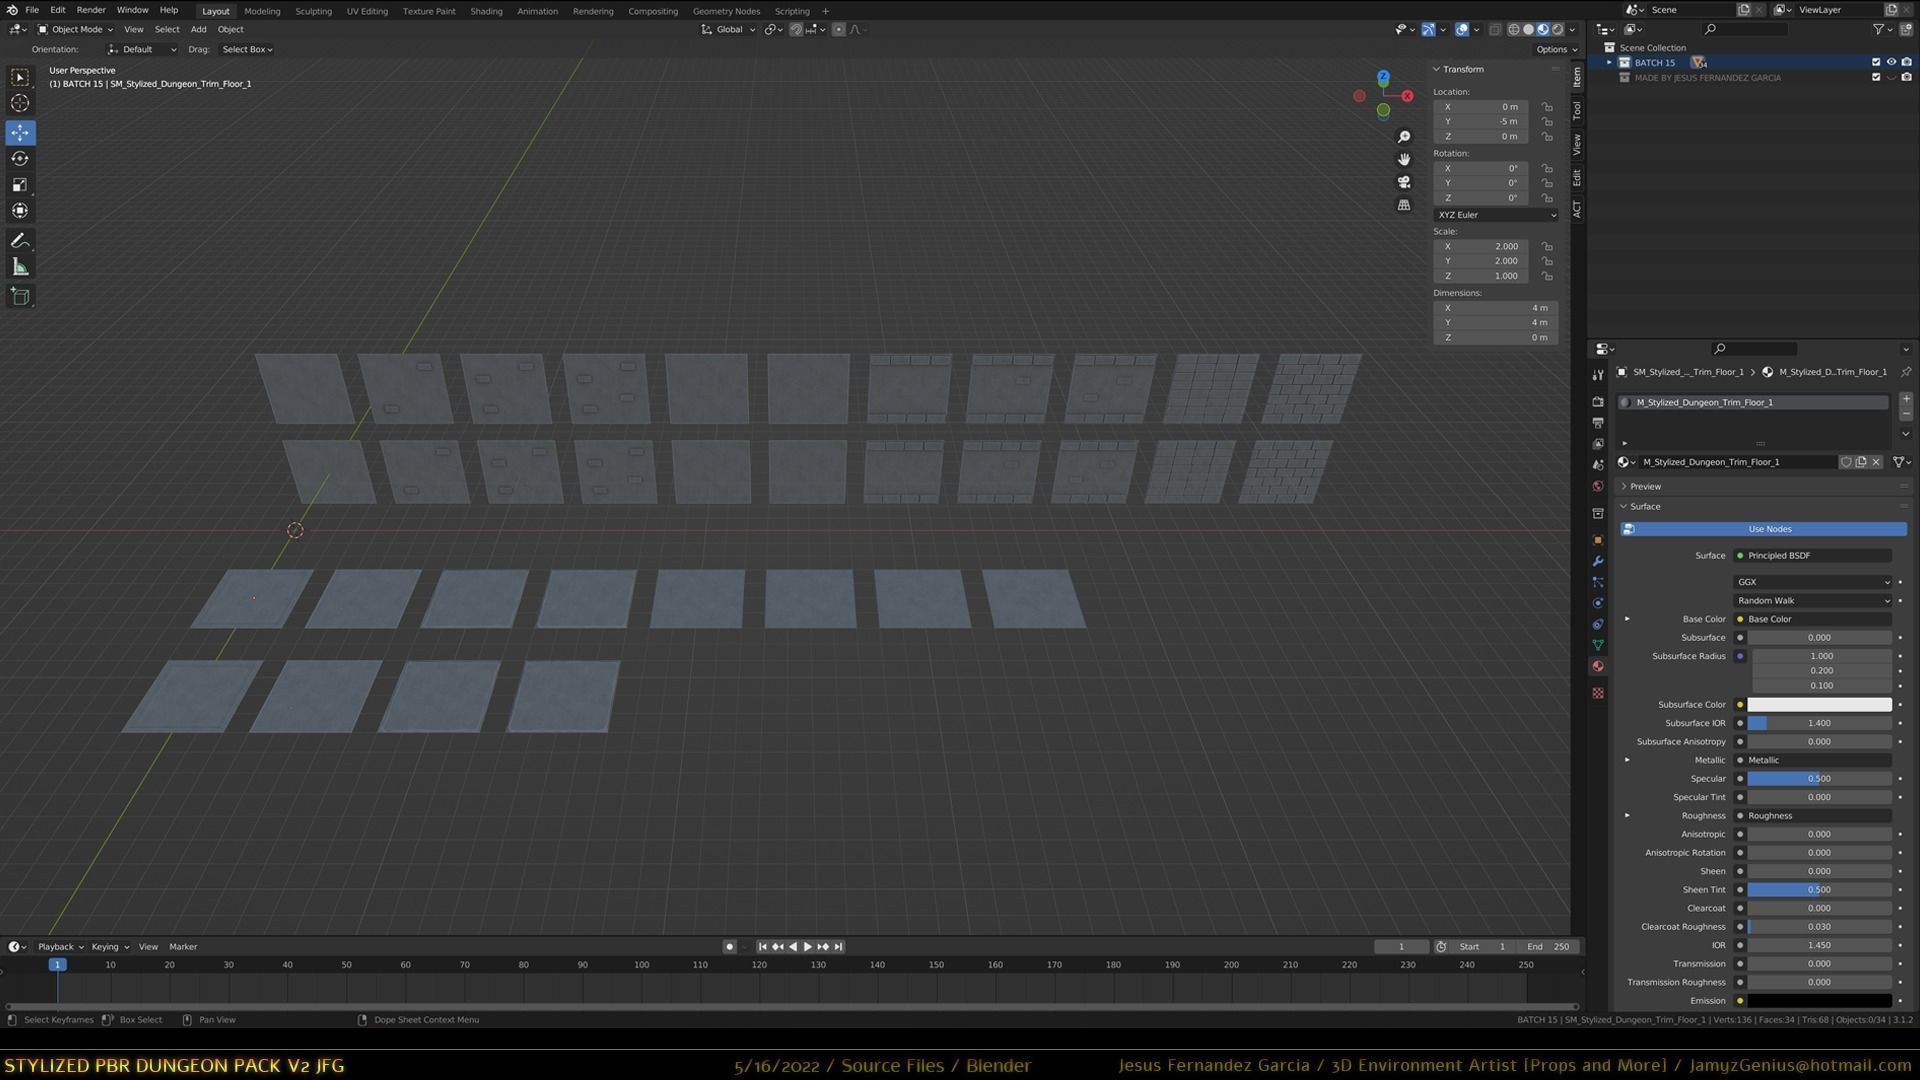Toggle Scale Y lock
Viewport: 1920px width, 1080px height.
pyautogui.click(x=1547, y=261)
